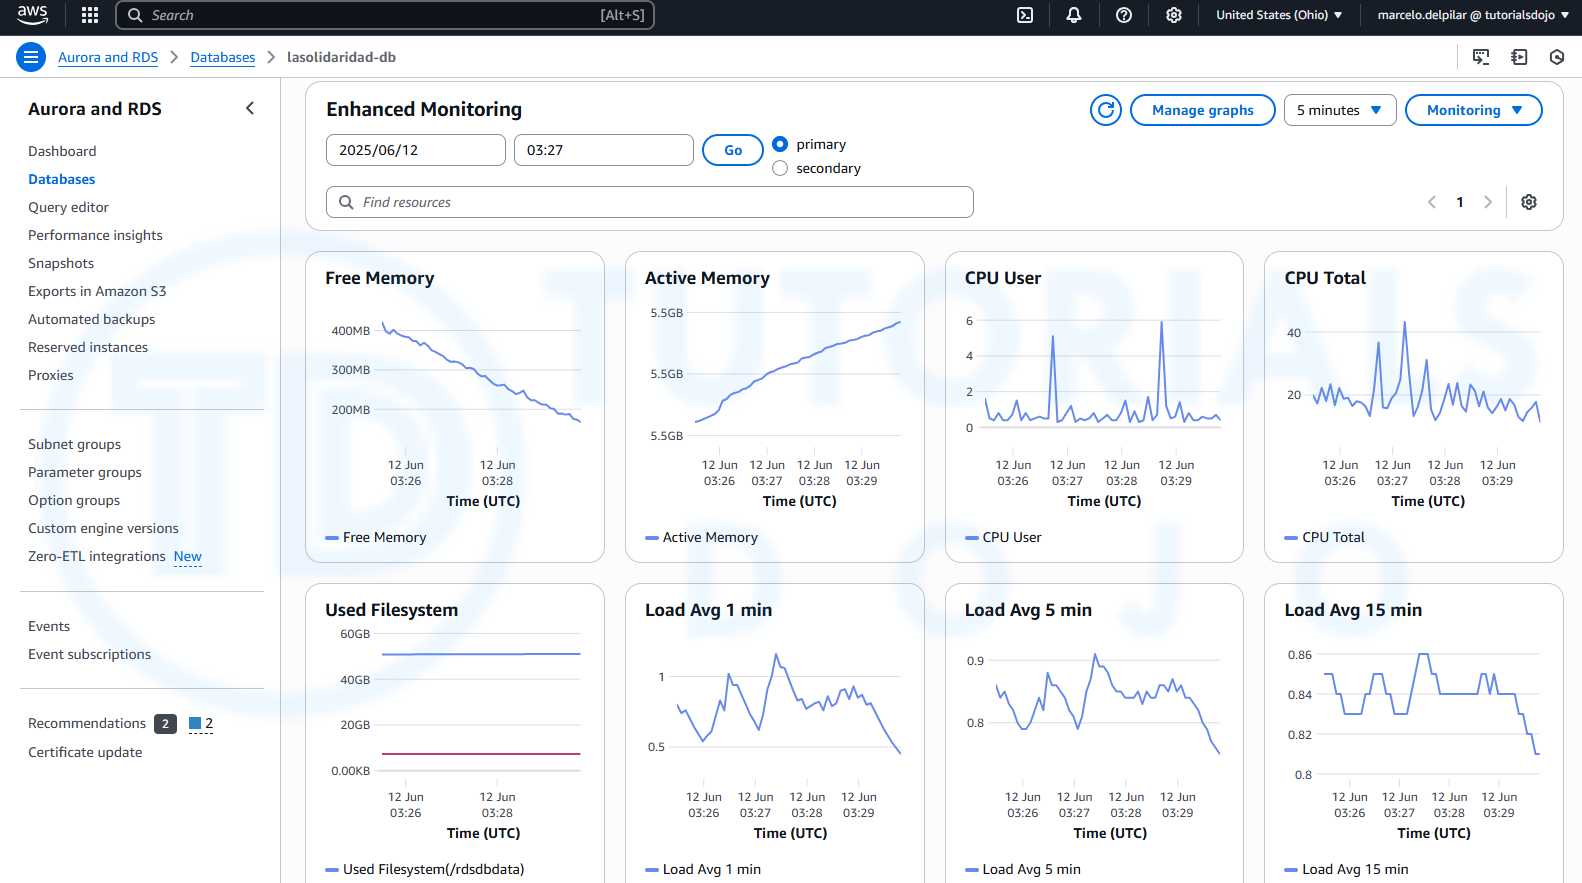This screenshot has height=883, width=1582.
Task: Open Dashboard in the sidebar
Action: pos(62,151)
